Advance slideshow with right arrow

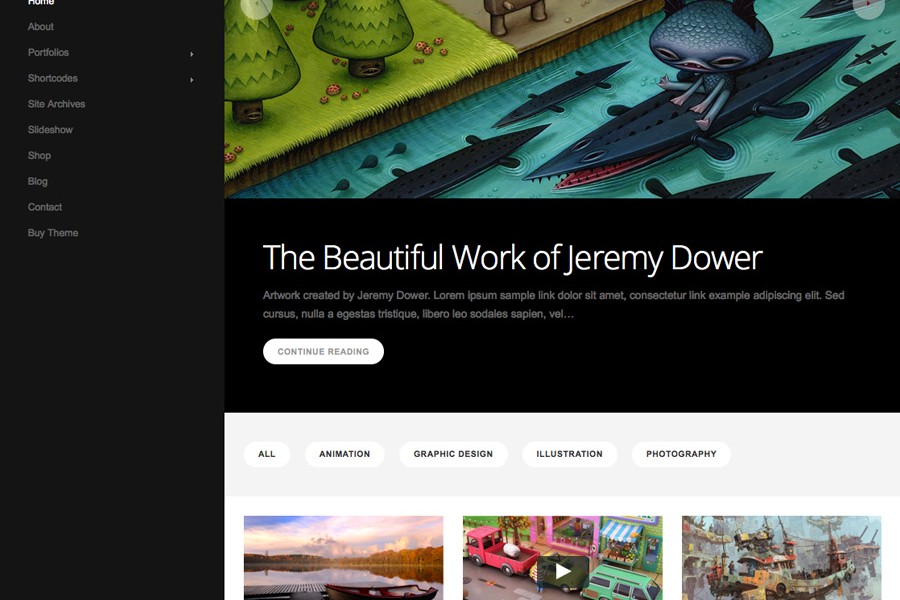[x=868, y=7]
